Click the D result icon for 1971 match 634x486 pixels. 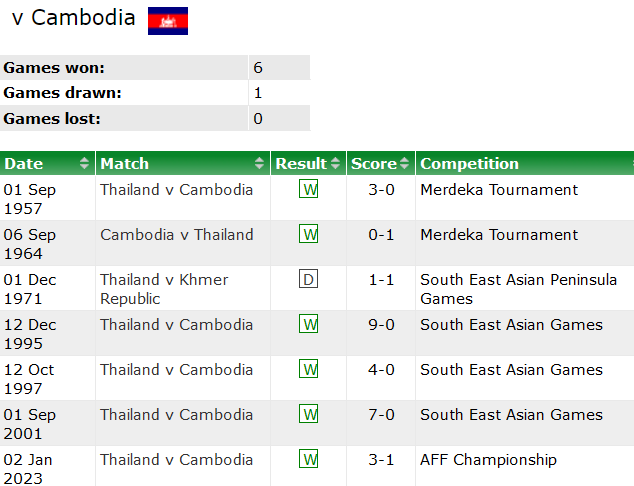309,280
